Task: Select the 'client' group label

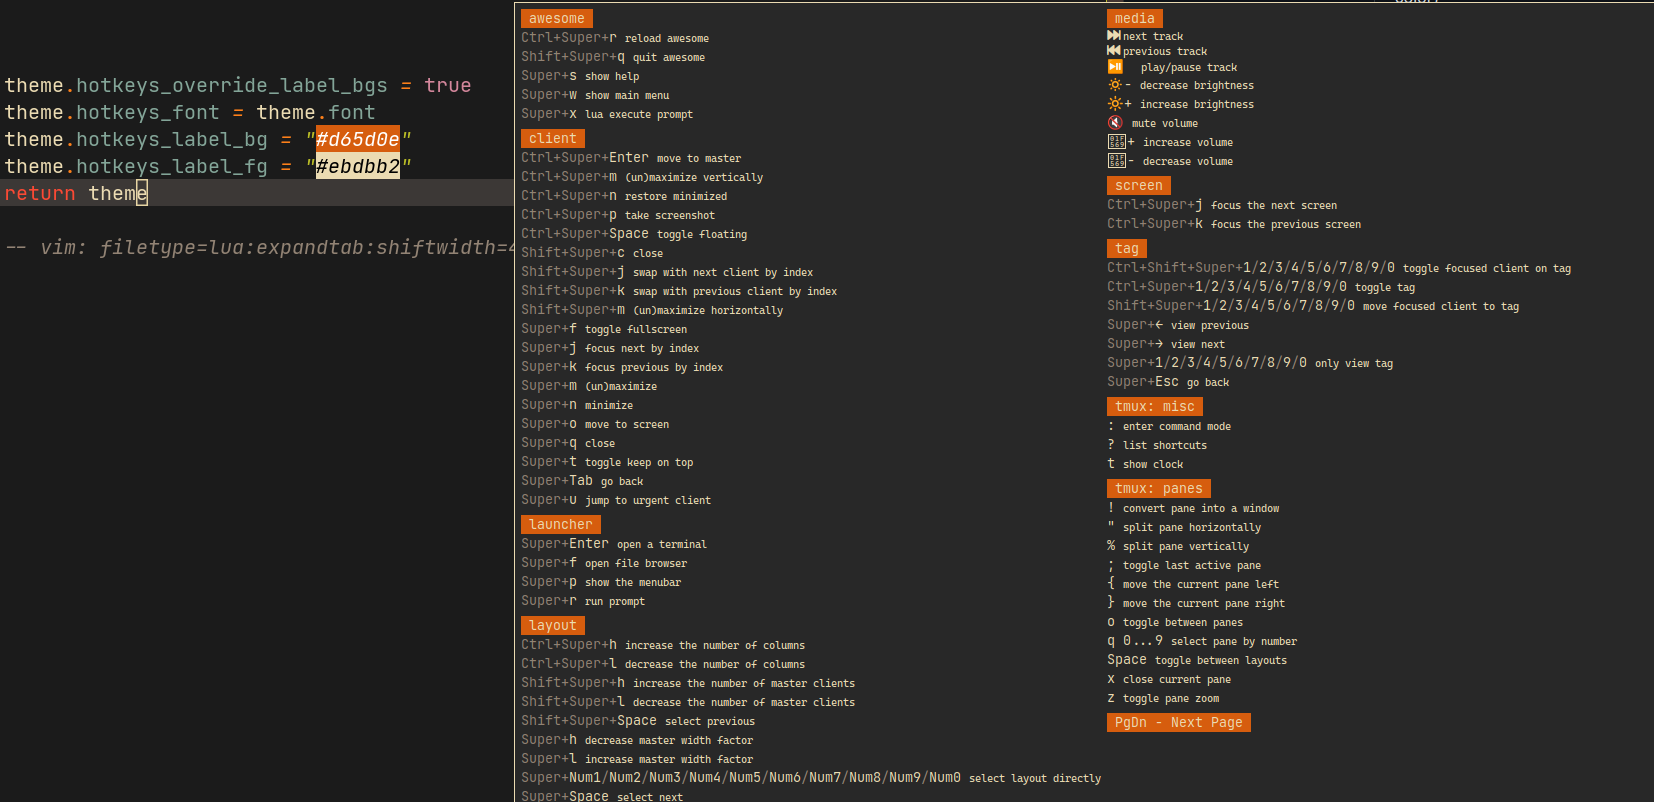Action: point(553,138)
